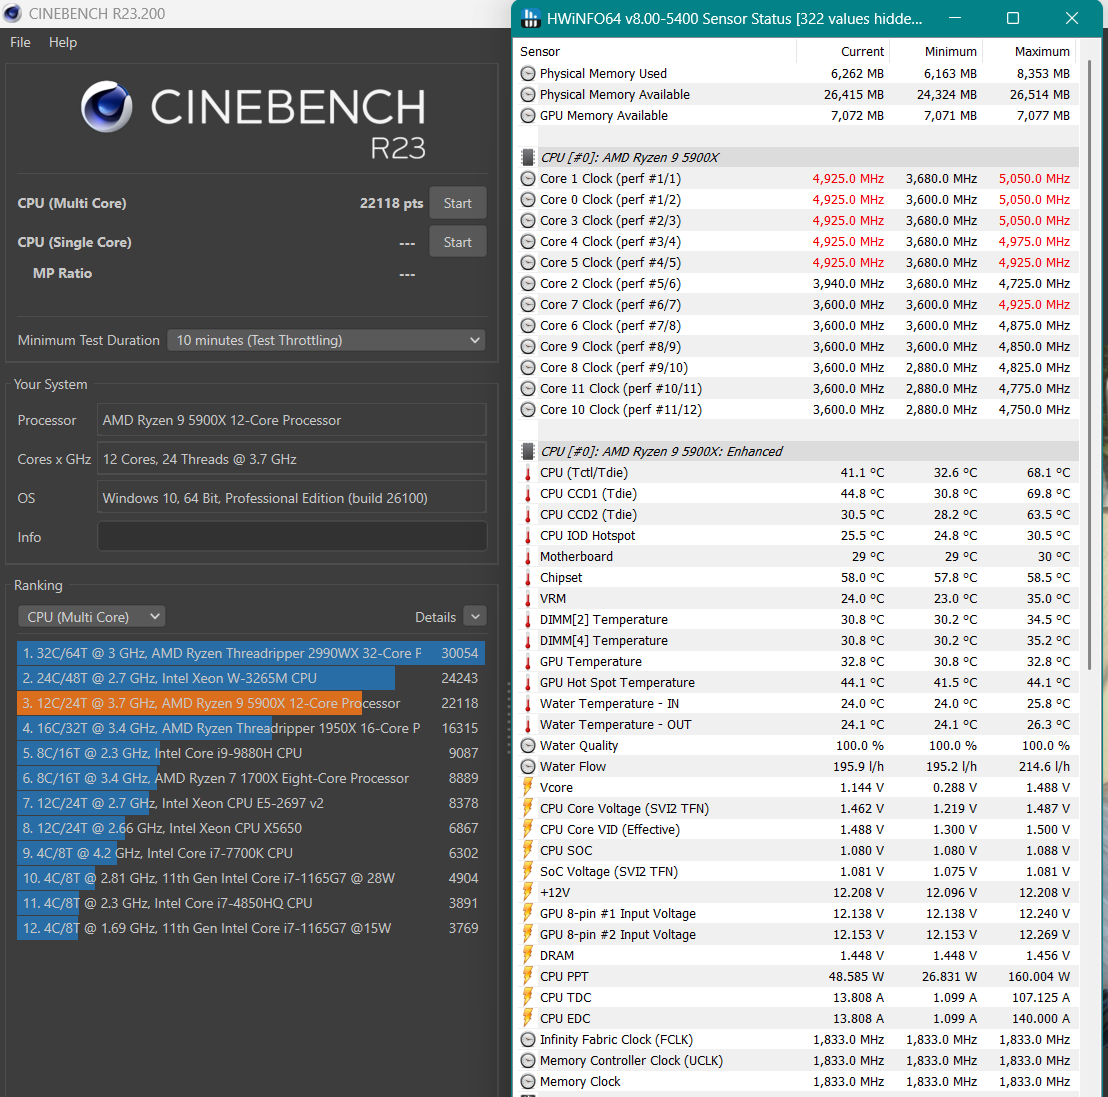Expand the ranking Details arrow button
1108x1097 pixels.
(x=476, y=617)
